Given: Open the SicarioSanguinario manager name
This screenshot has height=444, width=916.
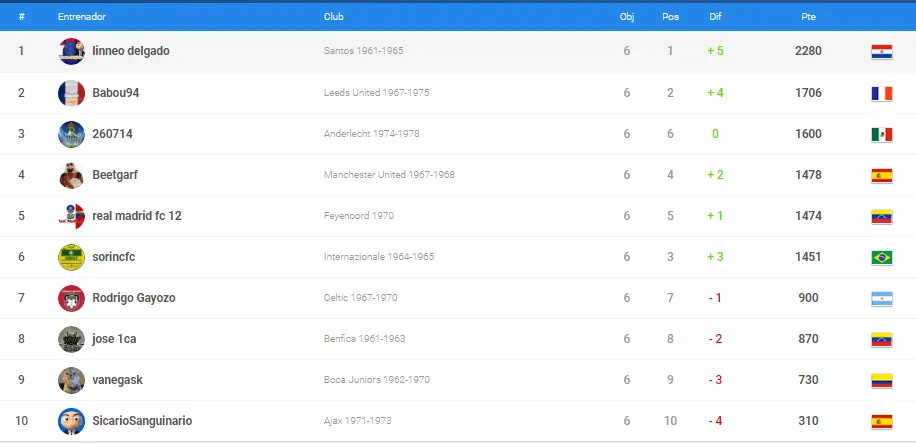Looking at the screenshot, I should (142, 421).
